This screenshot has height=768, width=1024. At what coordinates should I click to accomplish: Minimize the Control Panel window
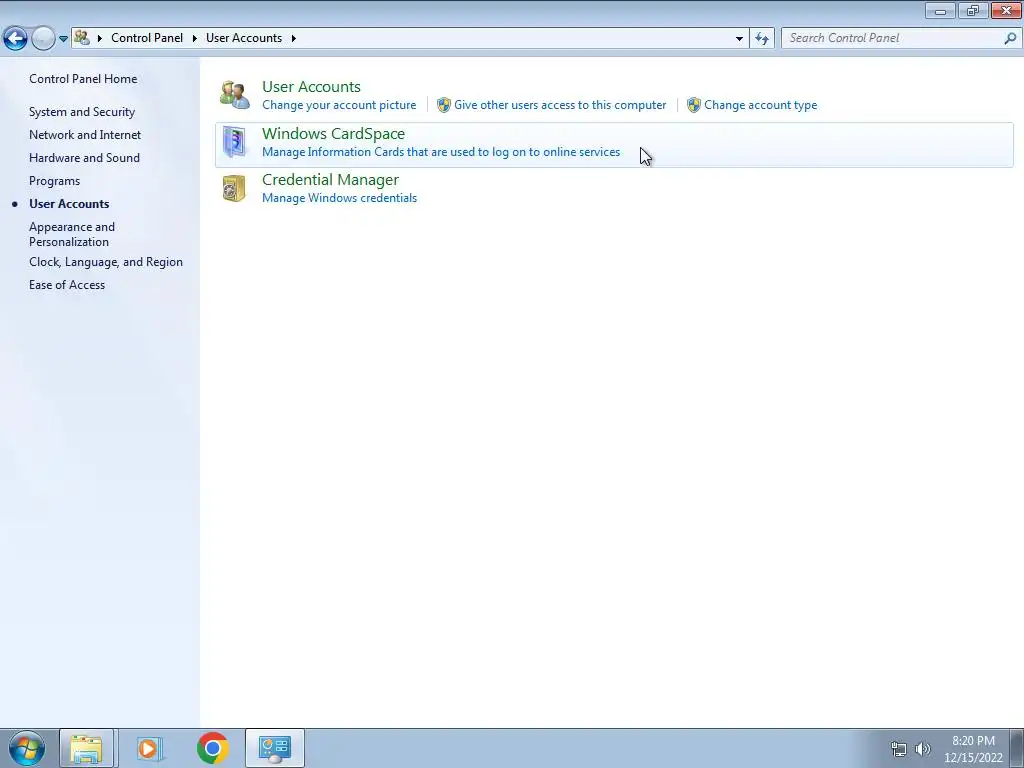(x=940, y=10)
